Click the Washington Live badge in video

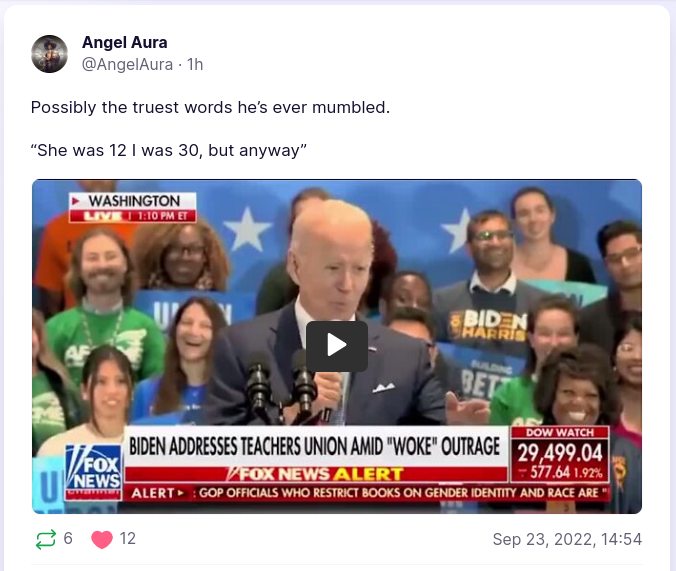pos(133,207)
